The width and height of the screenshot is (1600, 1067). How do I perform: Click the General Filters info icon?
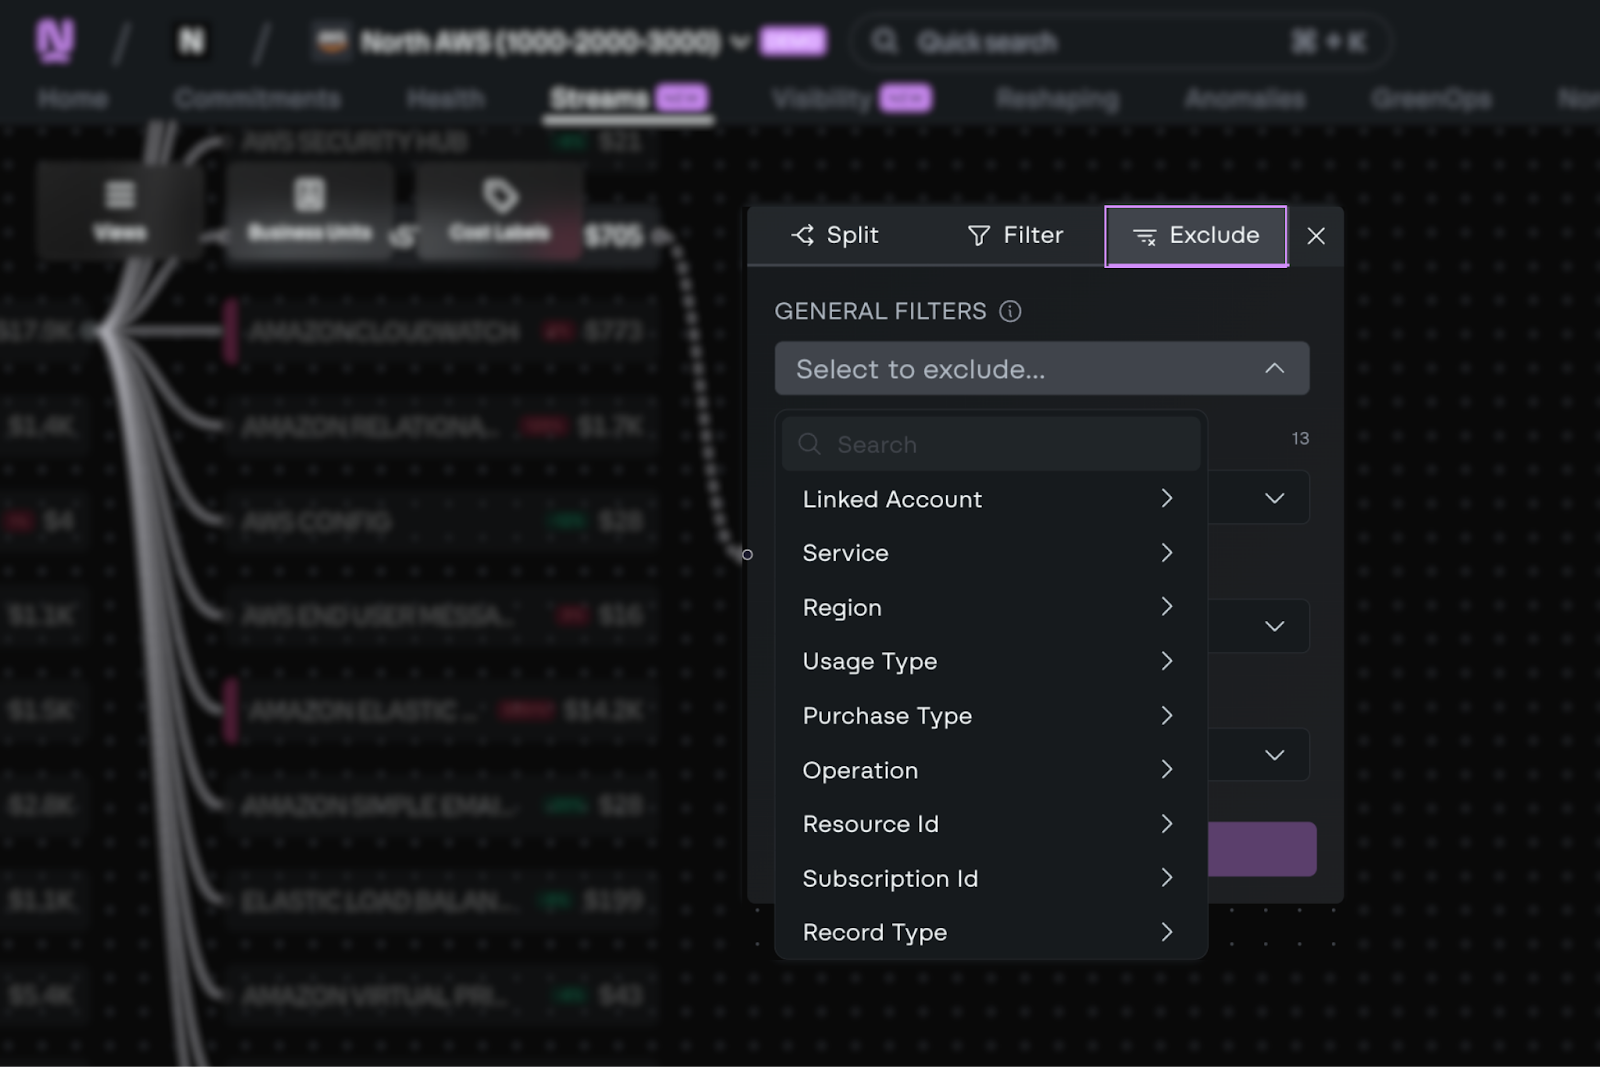point(1012,311)
